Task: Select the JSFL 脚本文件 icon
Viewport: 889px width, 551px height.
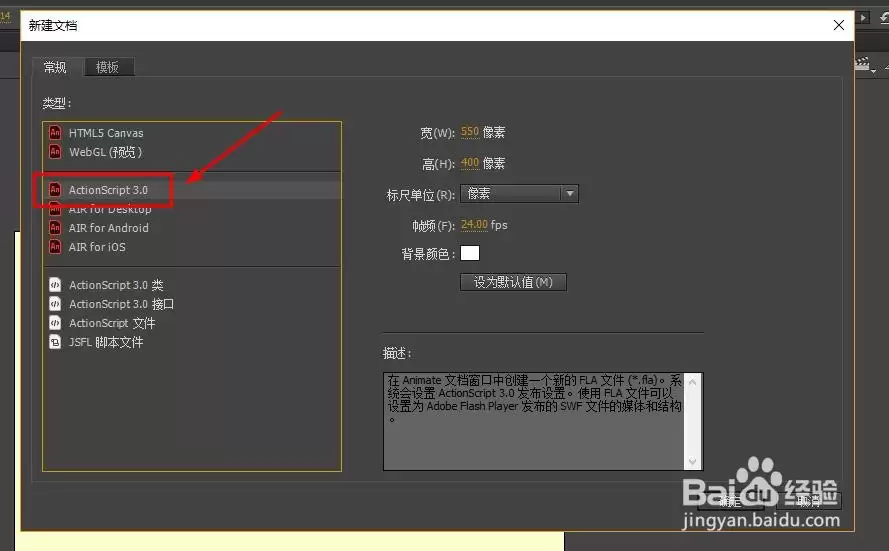Action: (55, 342)
